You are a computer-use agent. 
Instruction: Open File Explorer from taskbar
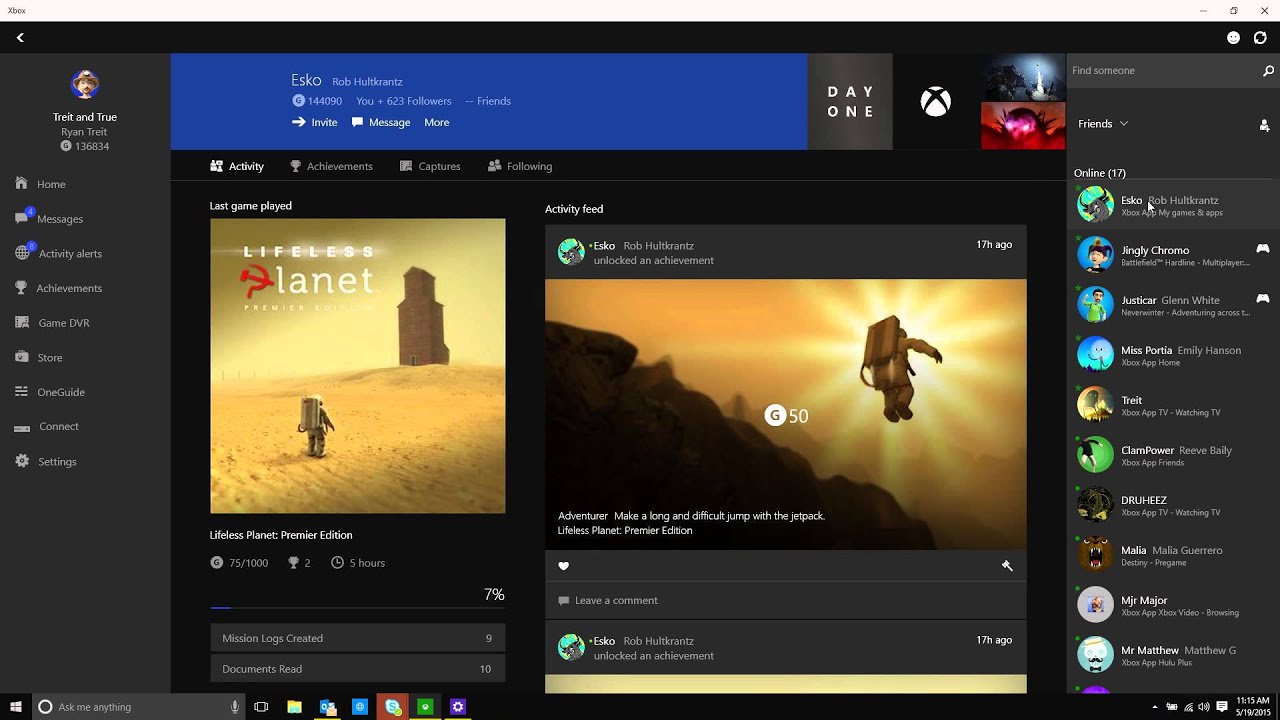294,707
